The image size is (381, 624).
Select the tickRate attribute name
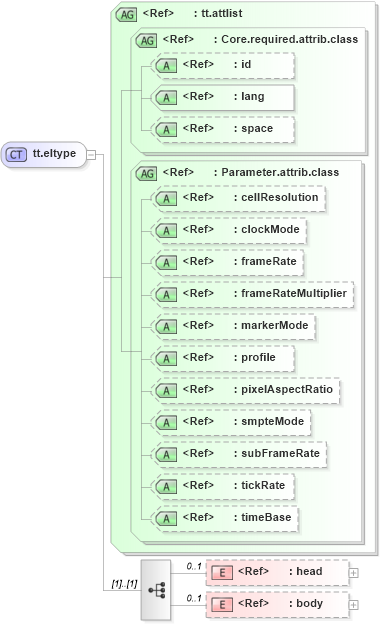click(263, 486)
